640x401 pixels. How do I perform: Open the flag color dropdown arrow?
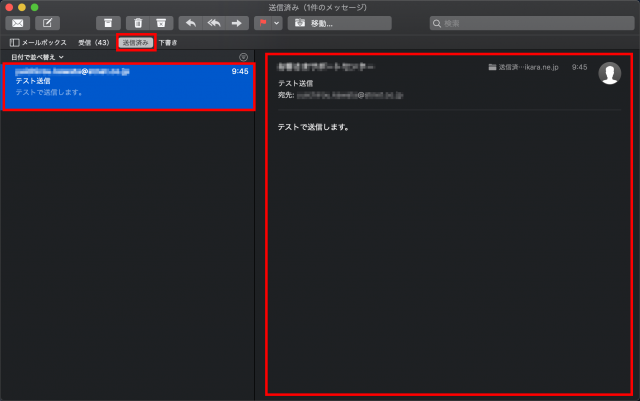[x=276, y=22]
